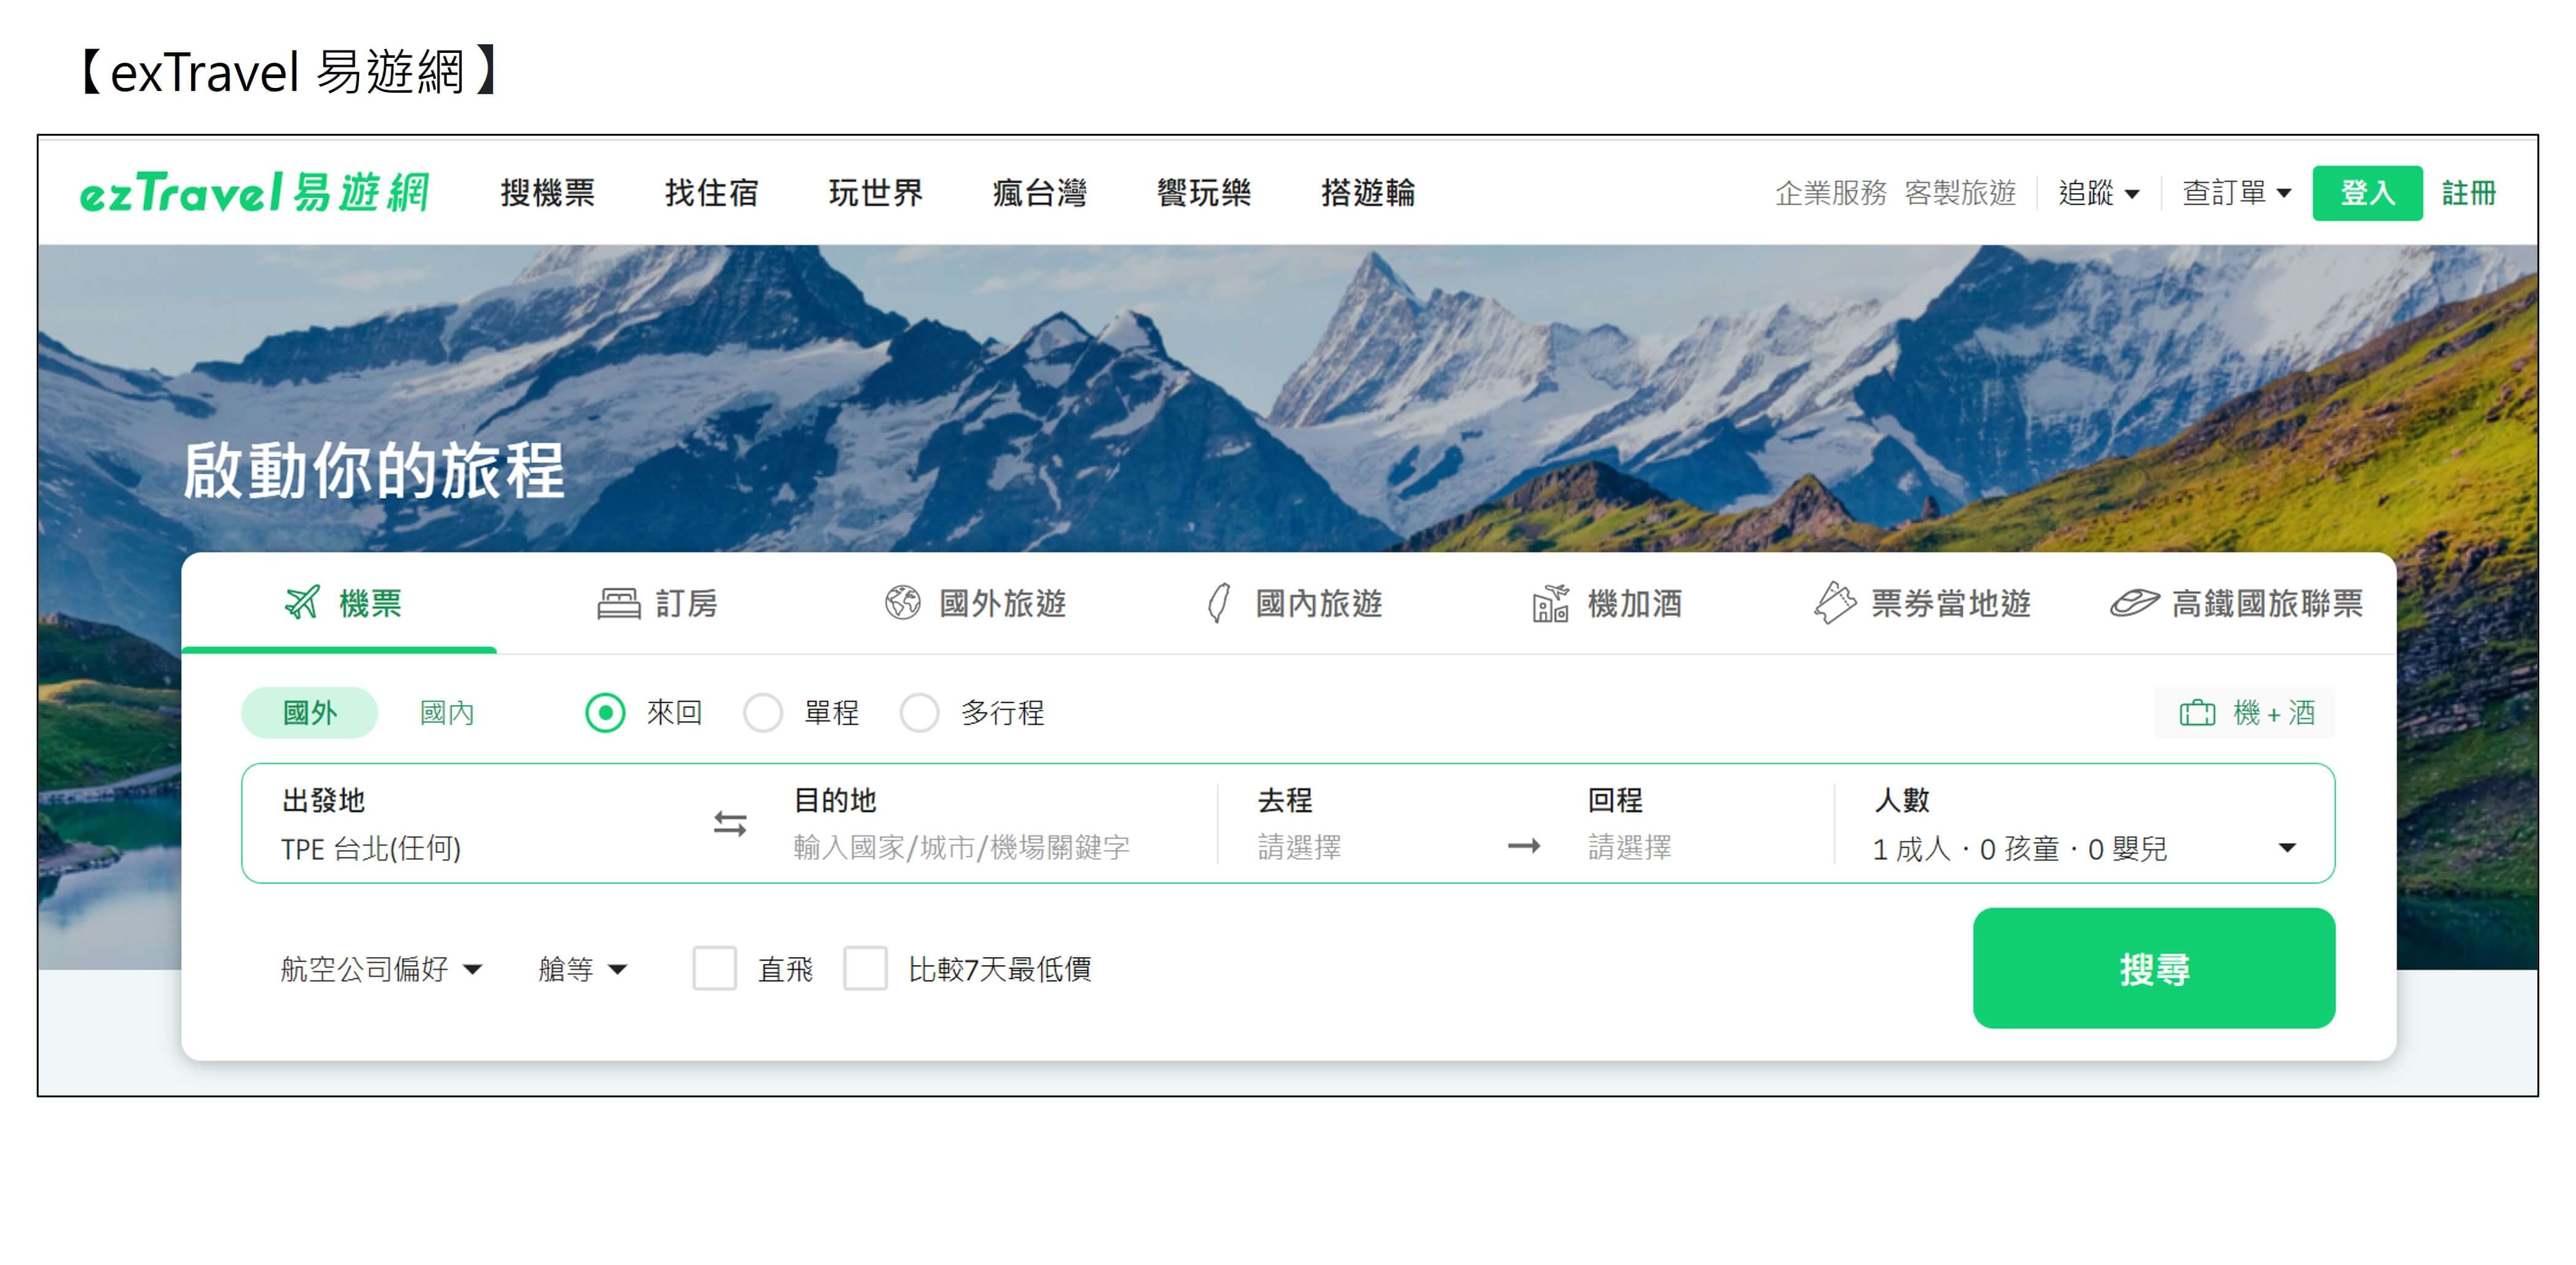2576x1265 pixels.
Task: Click the 機票 tab label
Action: [x=370, y=603]
